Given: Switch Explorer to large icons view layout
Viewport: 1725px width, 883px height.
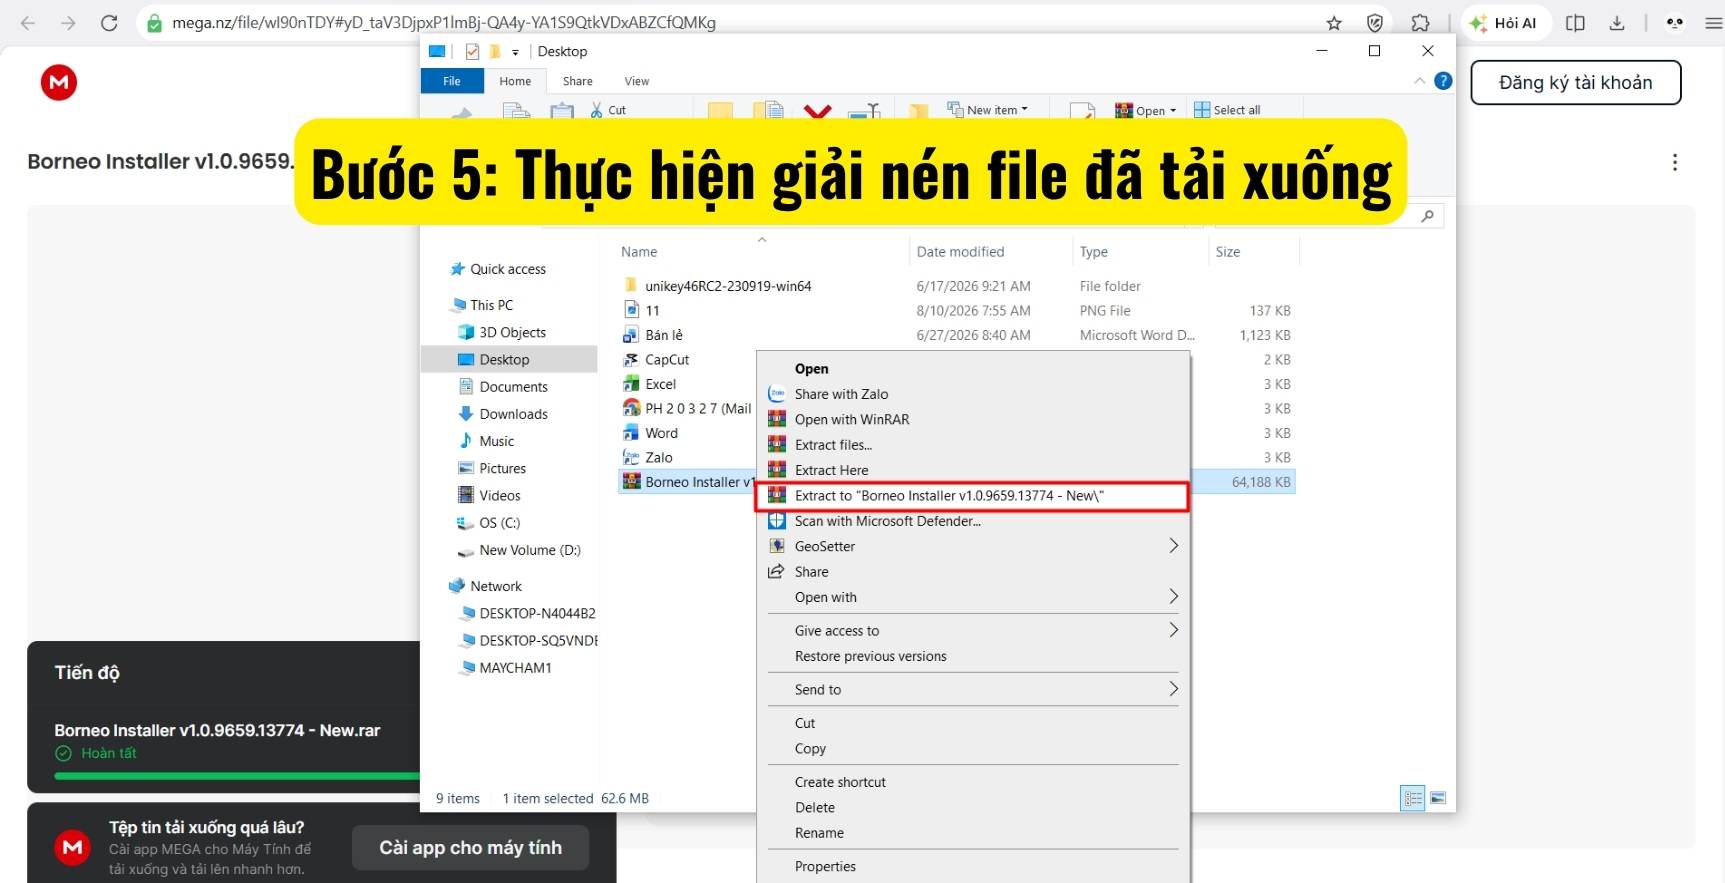Looking at the screenshot, I should 1438,798.
